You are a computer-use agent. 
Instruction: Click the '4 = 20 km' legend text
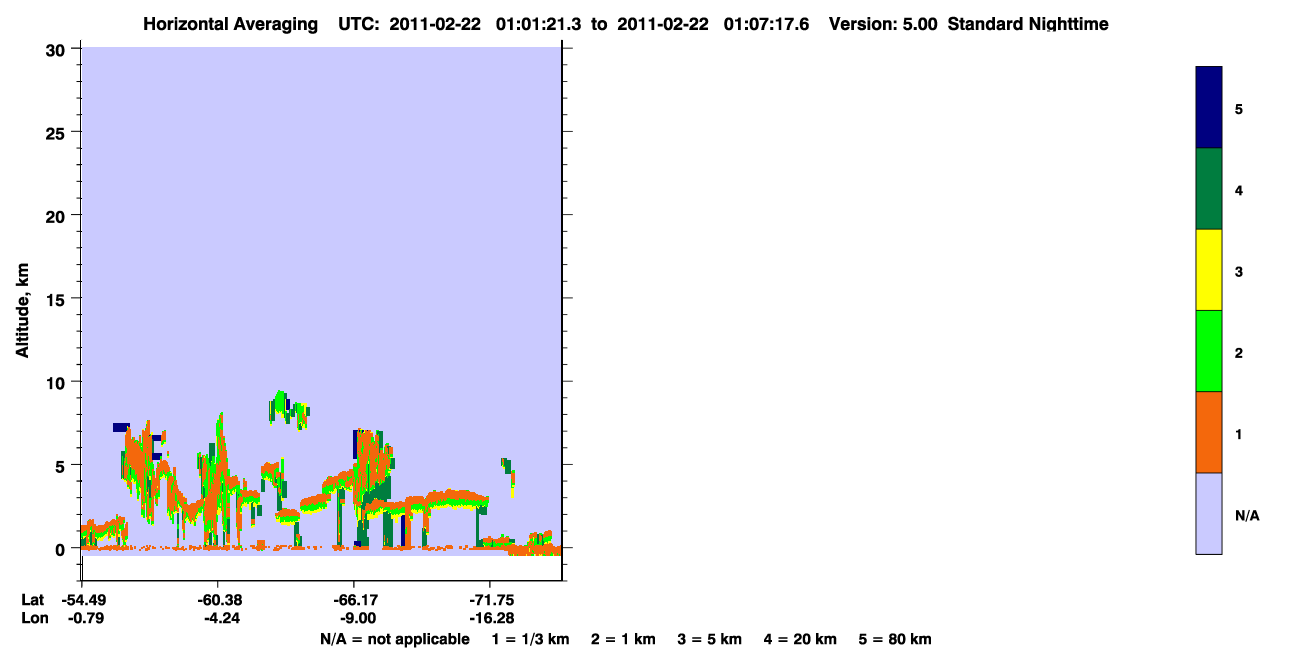[800, 639]
